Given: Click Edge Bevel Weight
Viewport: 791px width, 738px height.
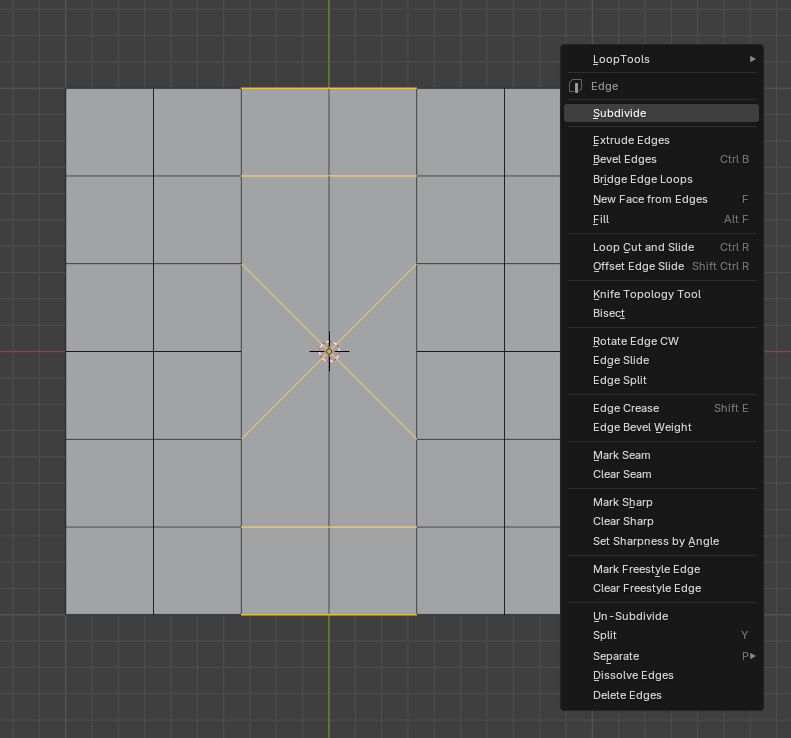Looking at the screenshot, I should 661,427.
